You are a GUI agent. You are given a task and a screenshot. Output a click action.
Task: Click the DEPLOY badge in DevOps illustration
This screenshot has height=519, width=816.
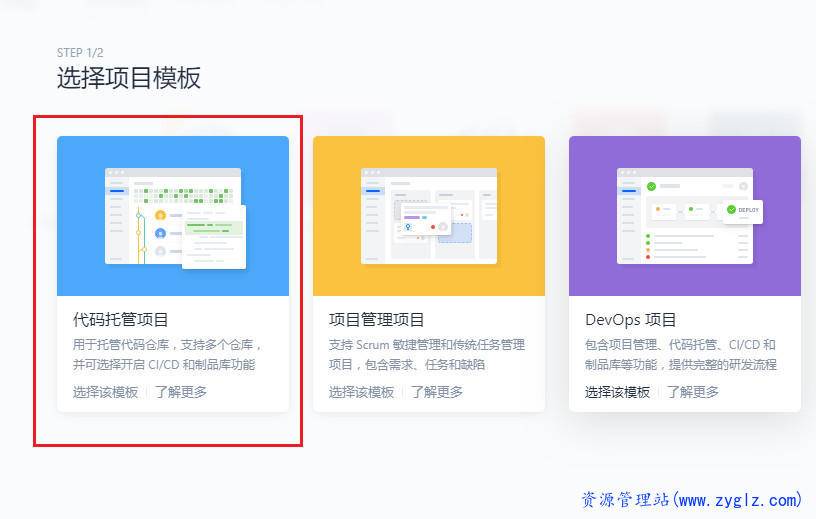(743, 210)
